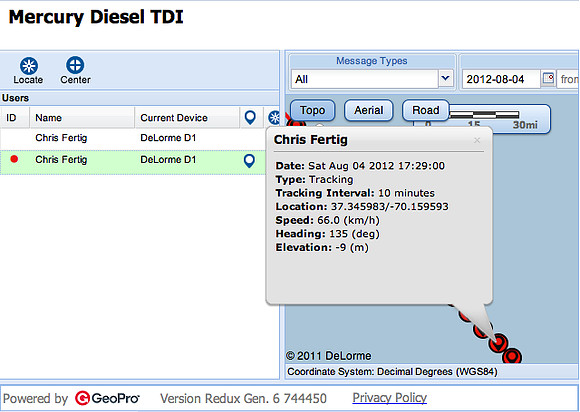Screen dimensions: 580x412
Task: Click the locate column header icon
Action: [x=274, y=118]
